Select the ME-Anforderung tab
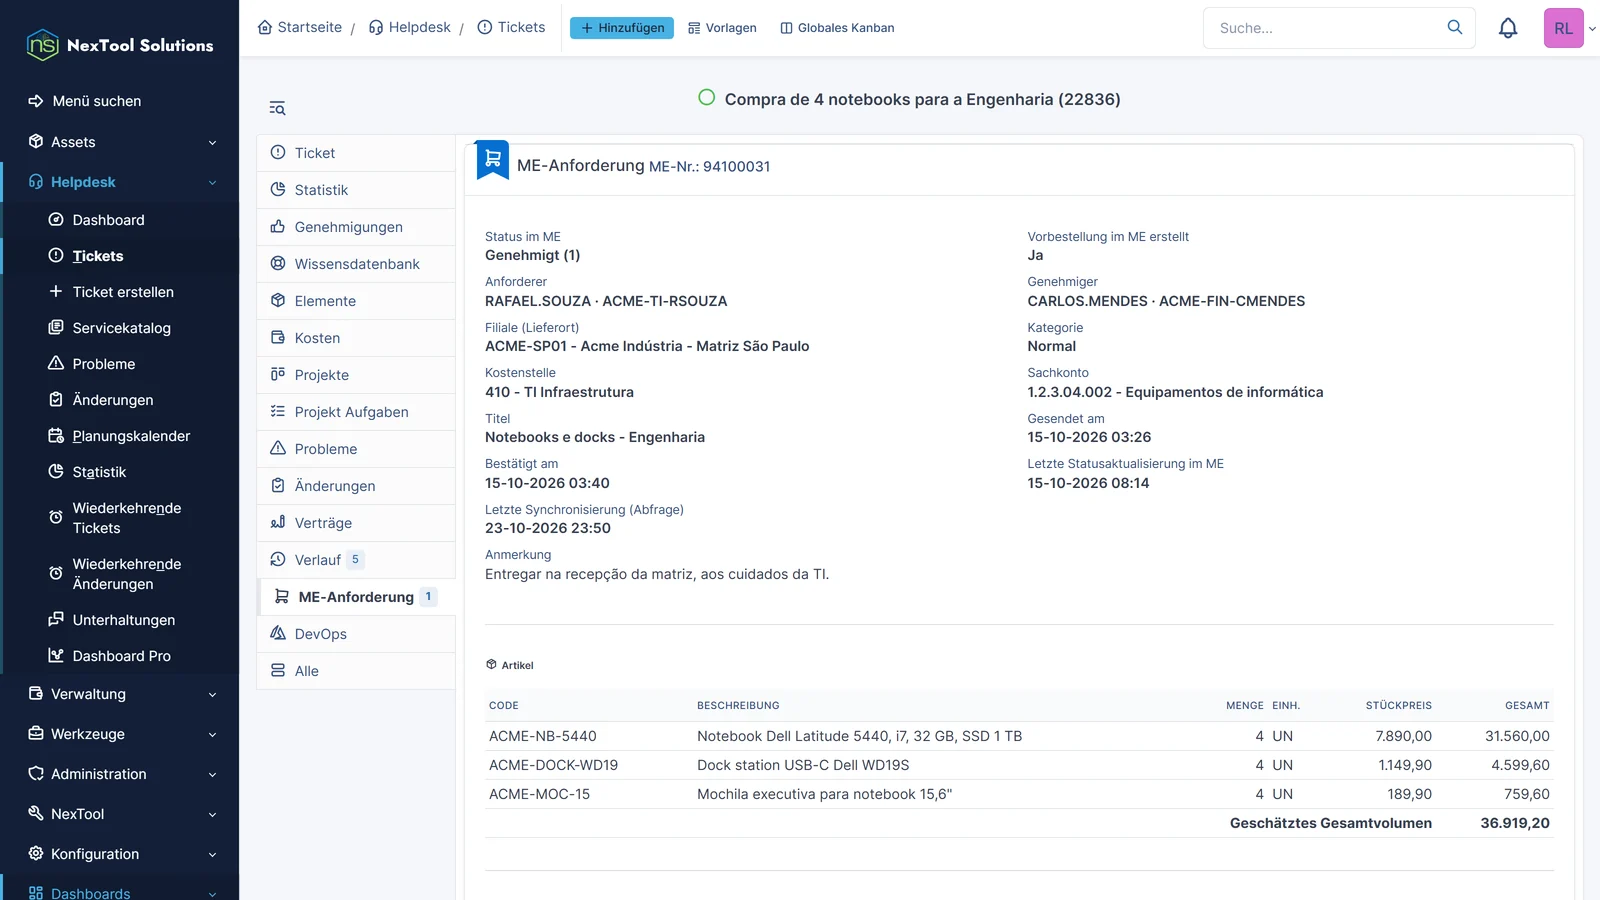This screenshot has height=900, width=1600. pos(356,597)
